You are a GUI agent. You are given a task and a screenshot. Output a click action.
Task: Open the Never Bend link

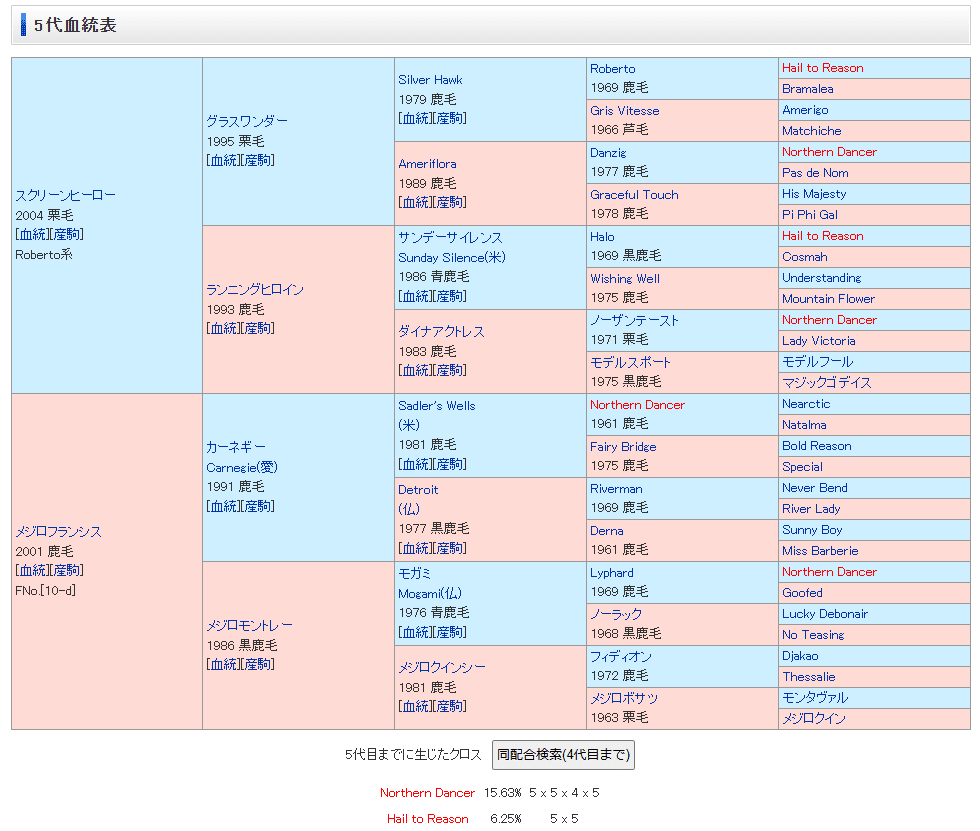click(814, 487)
